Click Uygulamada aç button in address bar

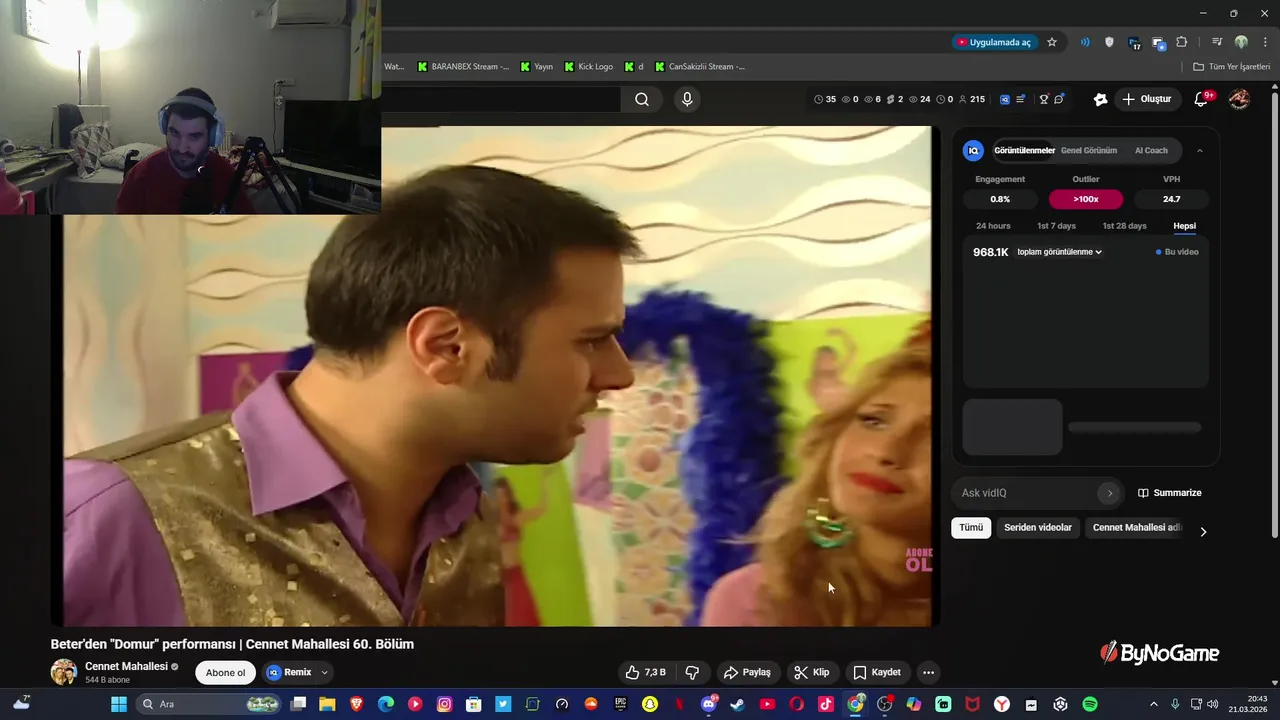click(x=994, y=42)
